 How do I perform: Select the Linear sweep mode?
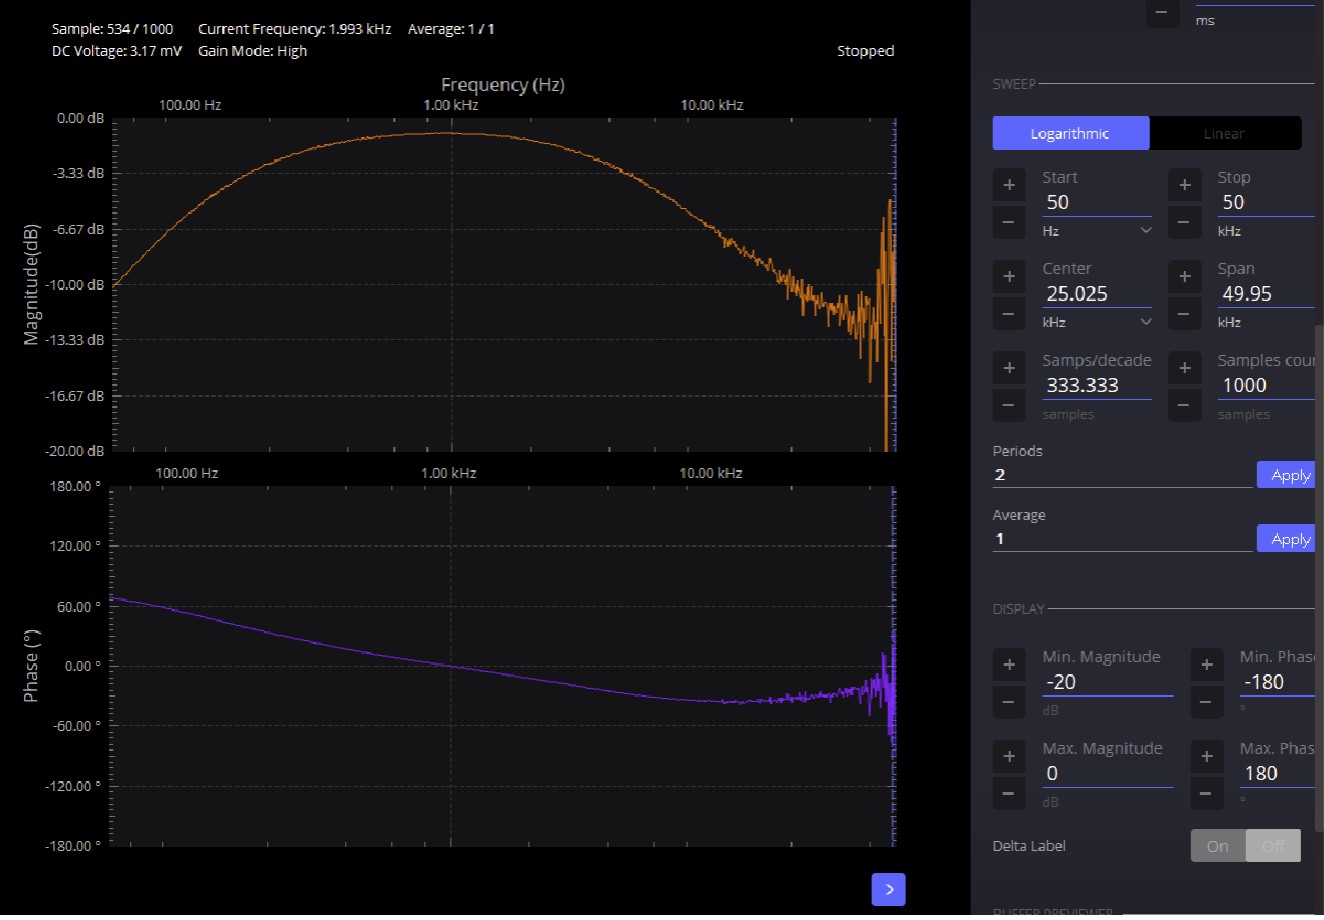(x=1225, y=133)
